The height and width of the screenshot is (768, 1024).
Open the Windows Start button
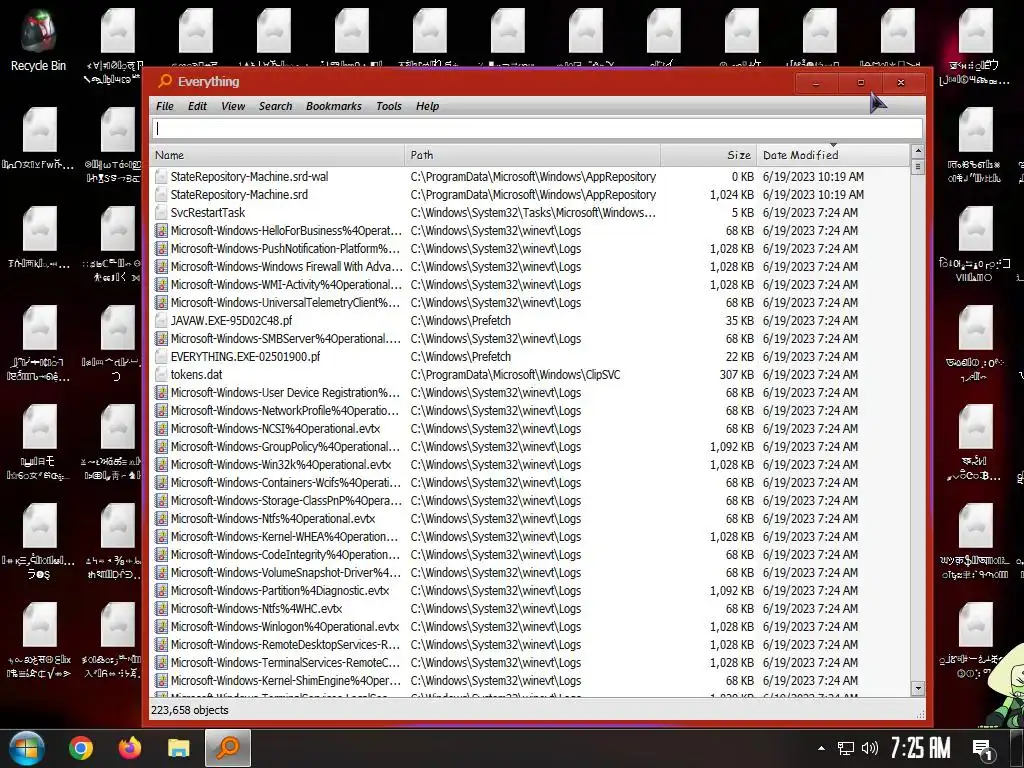27,748
